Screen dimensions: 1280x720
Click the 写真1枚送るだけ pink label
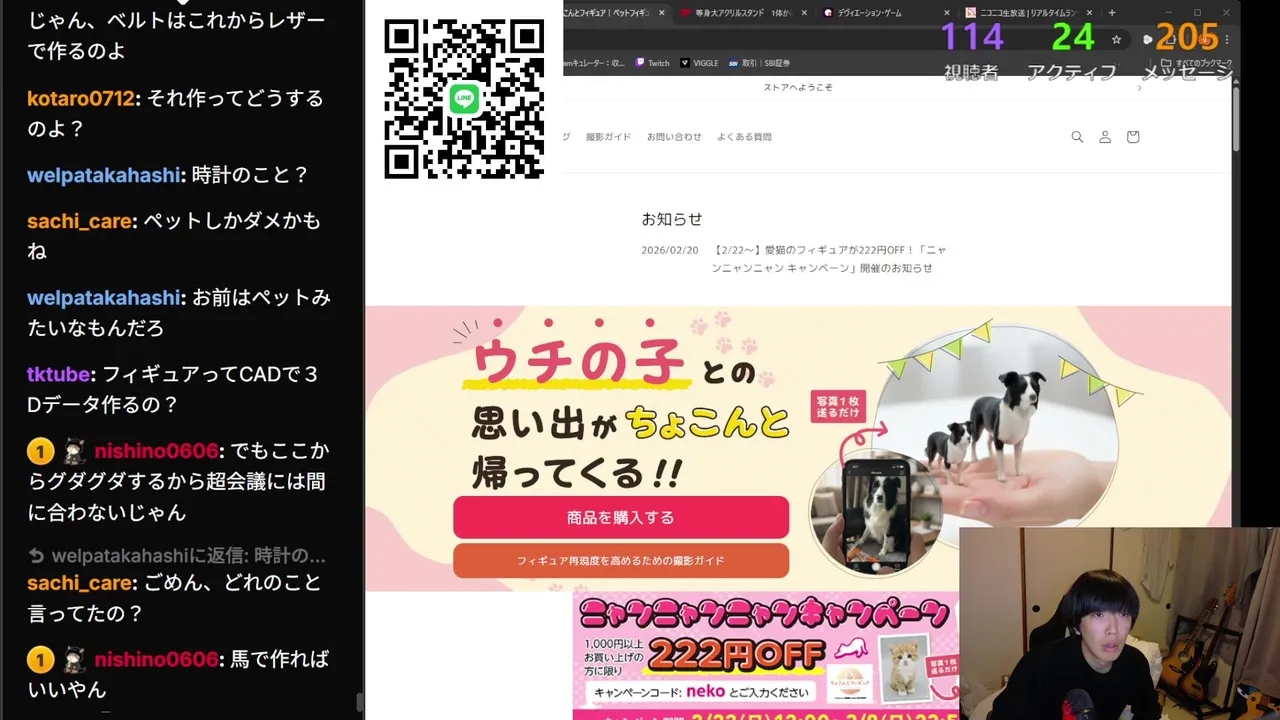pyautogui.click(x=836, y=407)
